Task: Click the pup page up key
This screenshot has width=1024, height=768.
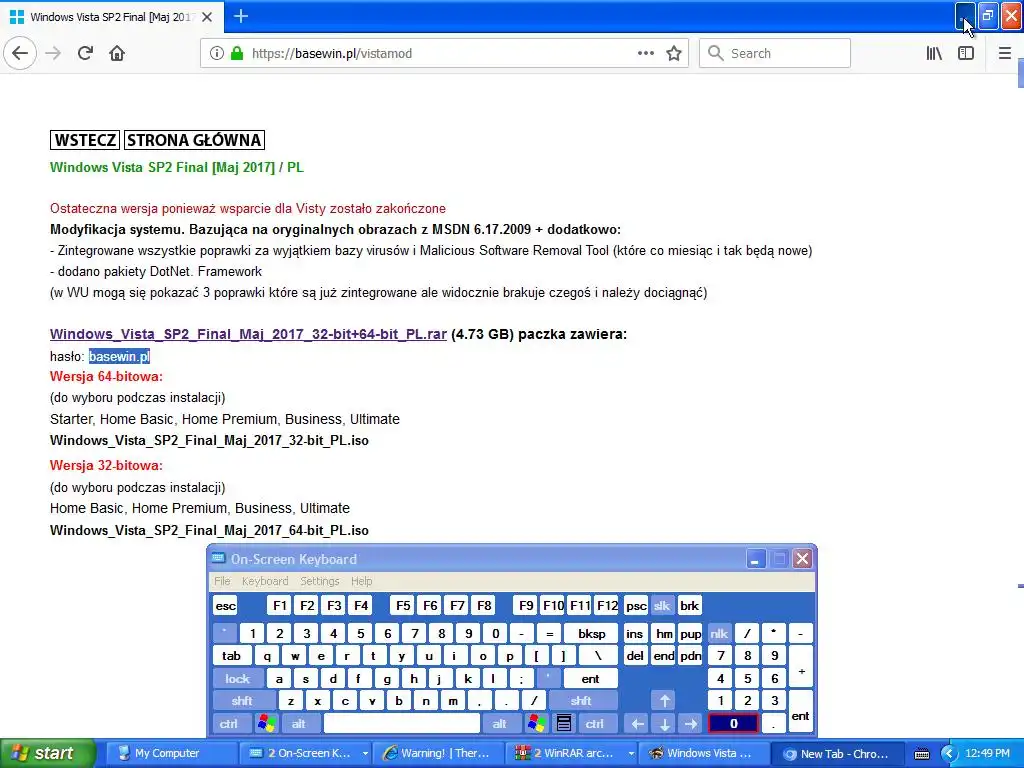Action: (690, 633)
